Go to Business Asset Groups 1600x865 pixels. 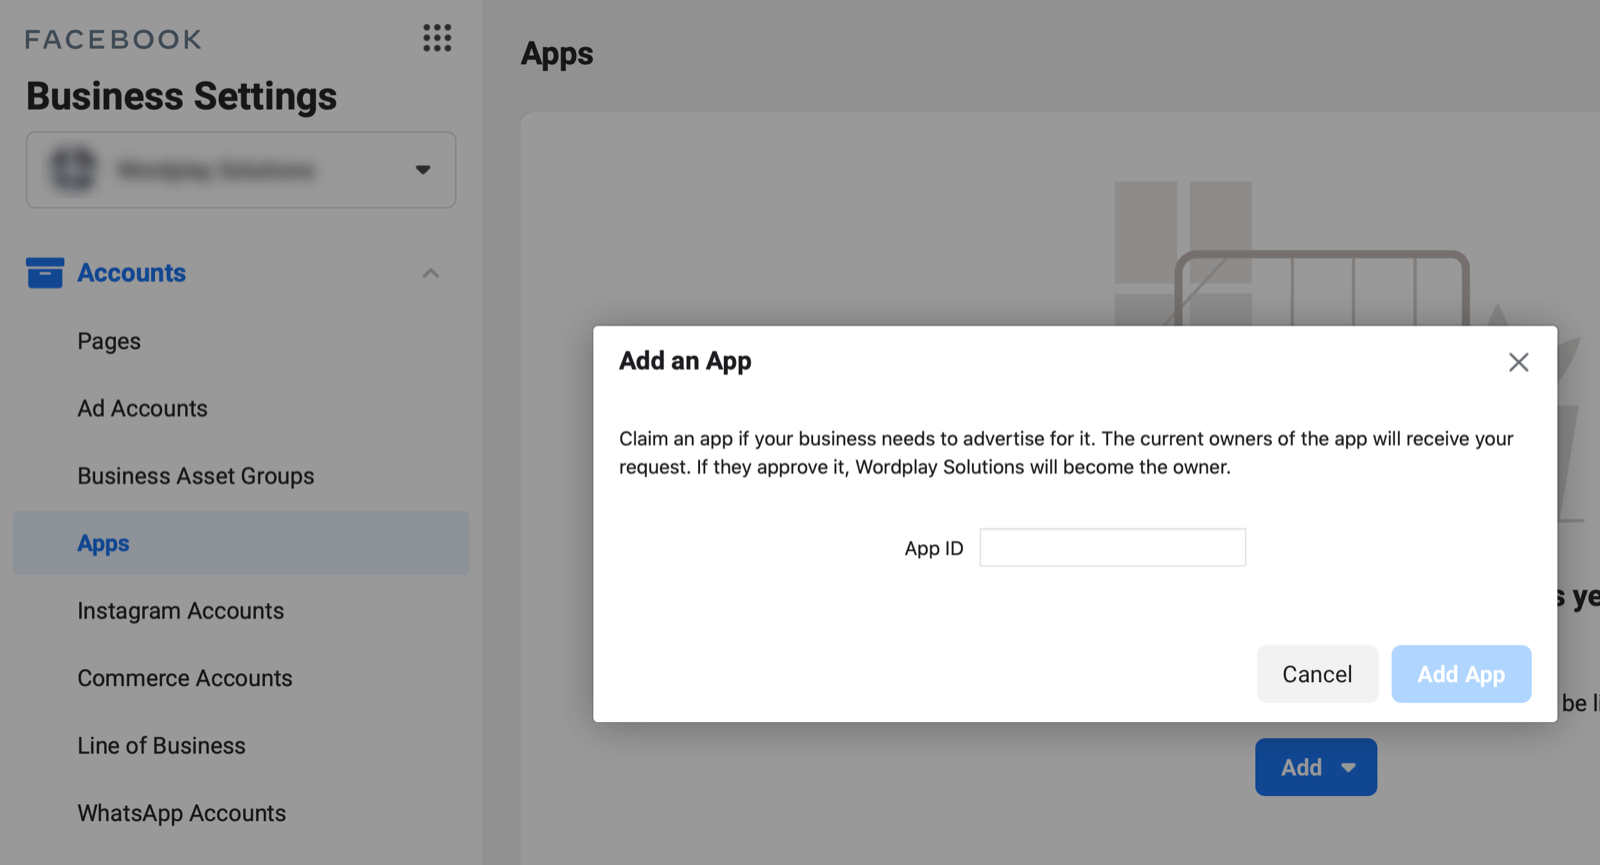click(x=196, y=476)
